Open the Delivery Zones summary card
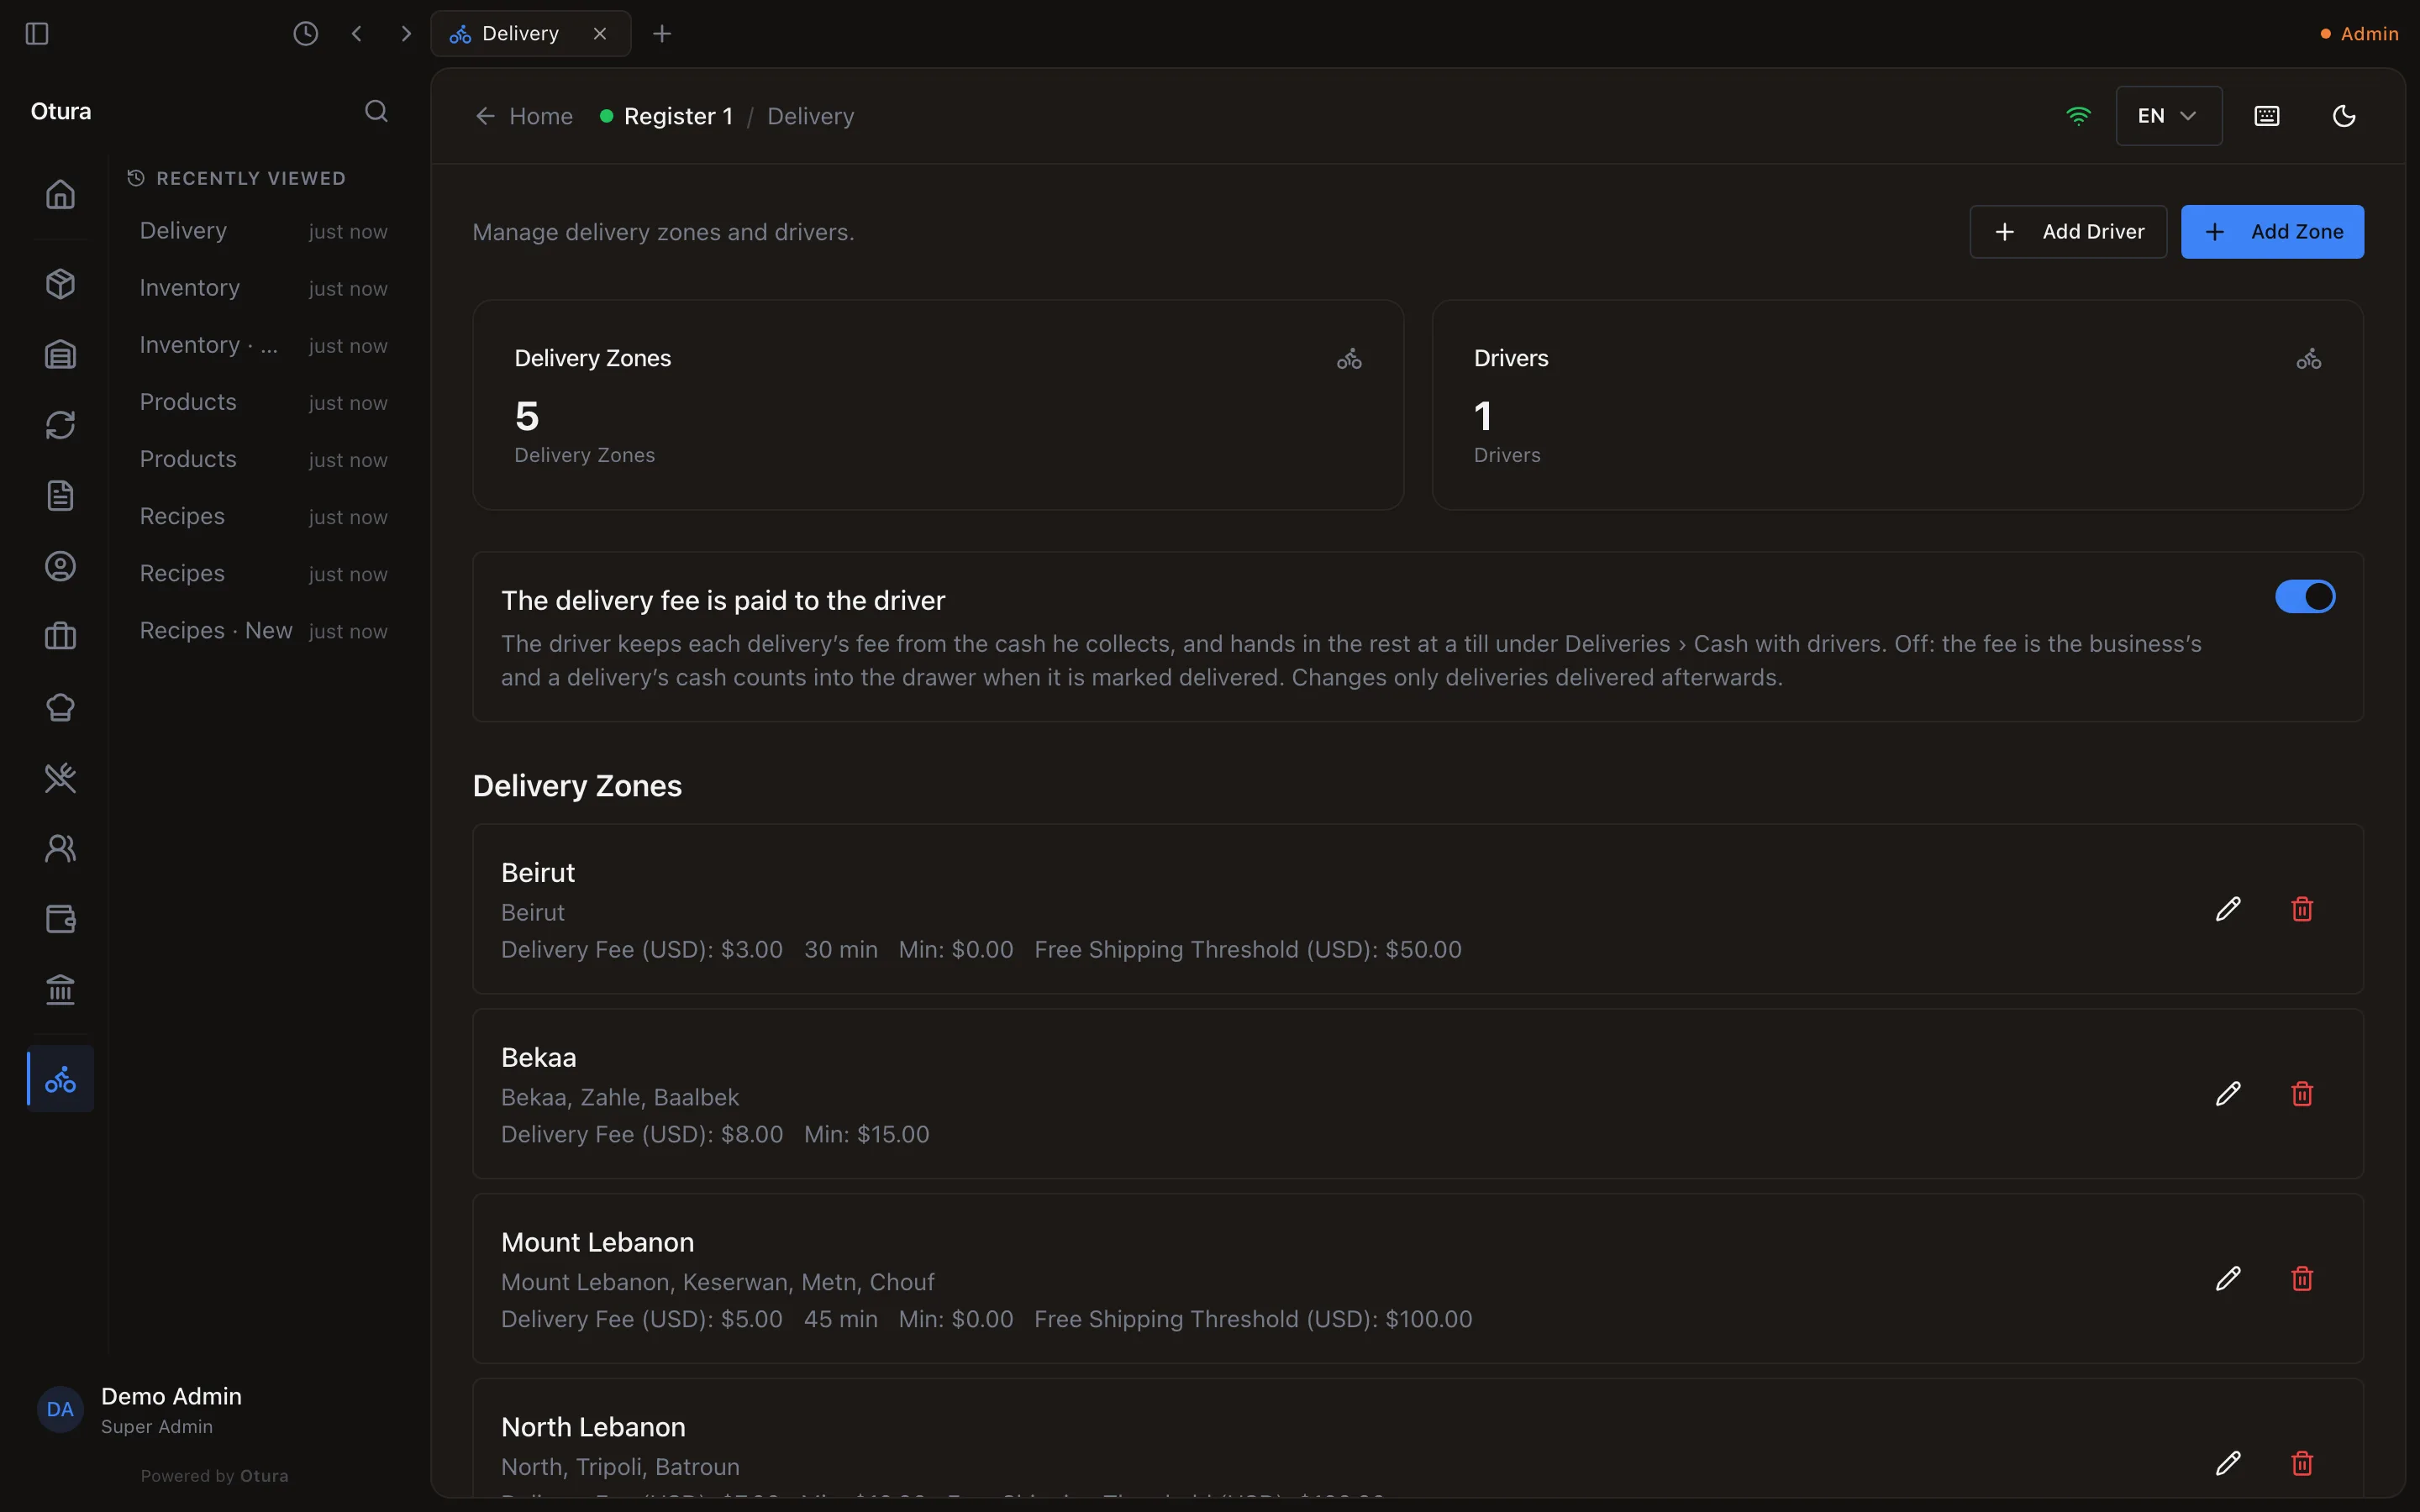Image resolution: width=2420 pixels, height=1512 pixels. tap(938, 405)
